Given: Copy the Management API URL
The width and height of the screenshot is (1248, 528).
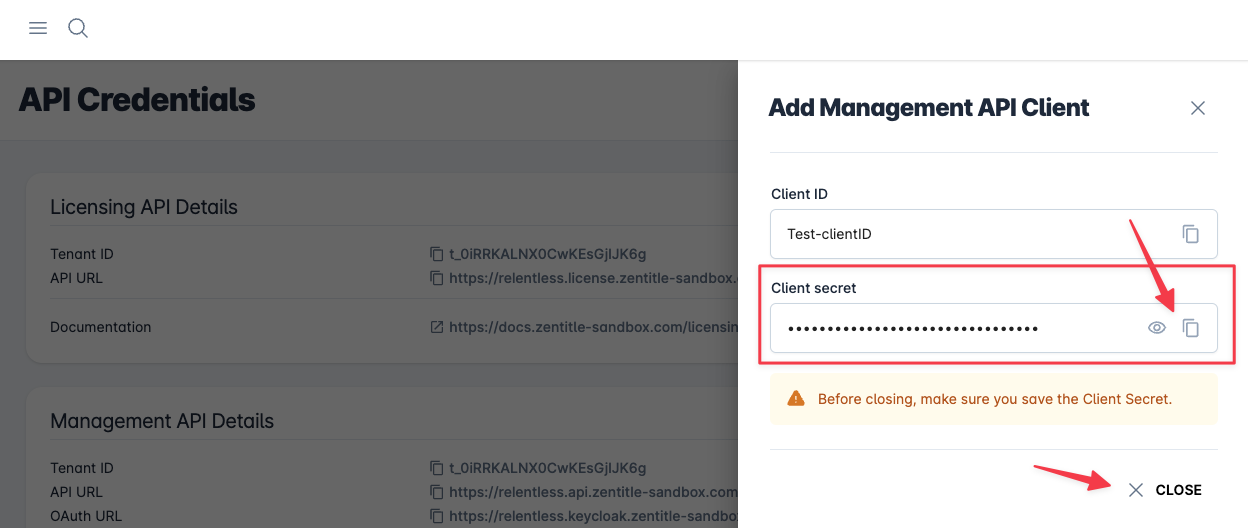Looking at the screenshot, I should (436, 492).
